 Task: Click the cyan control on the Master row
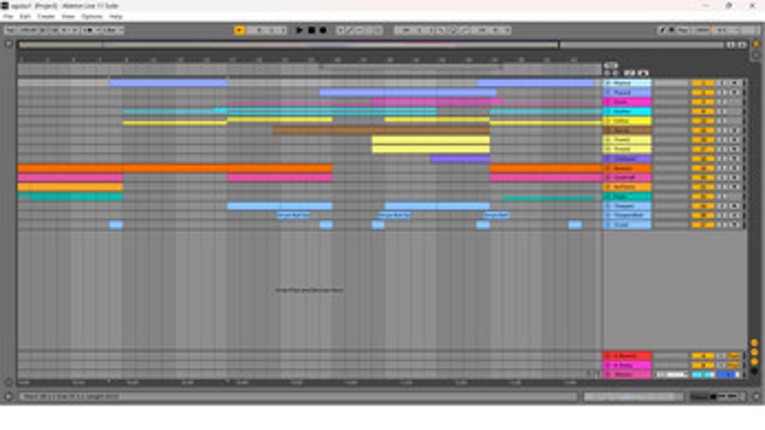coord(703,374)
